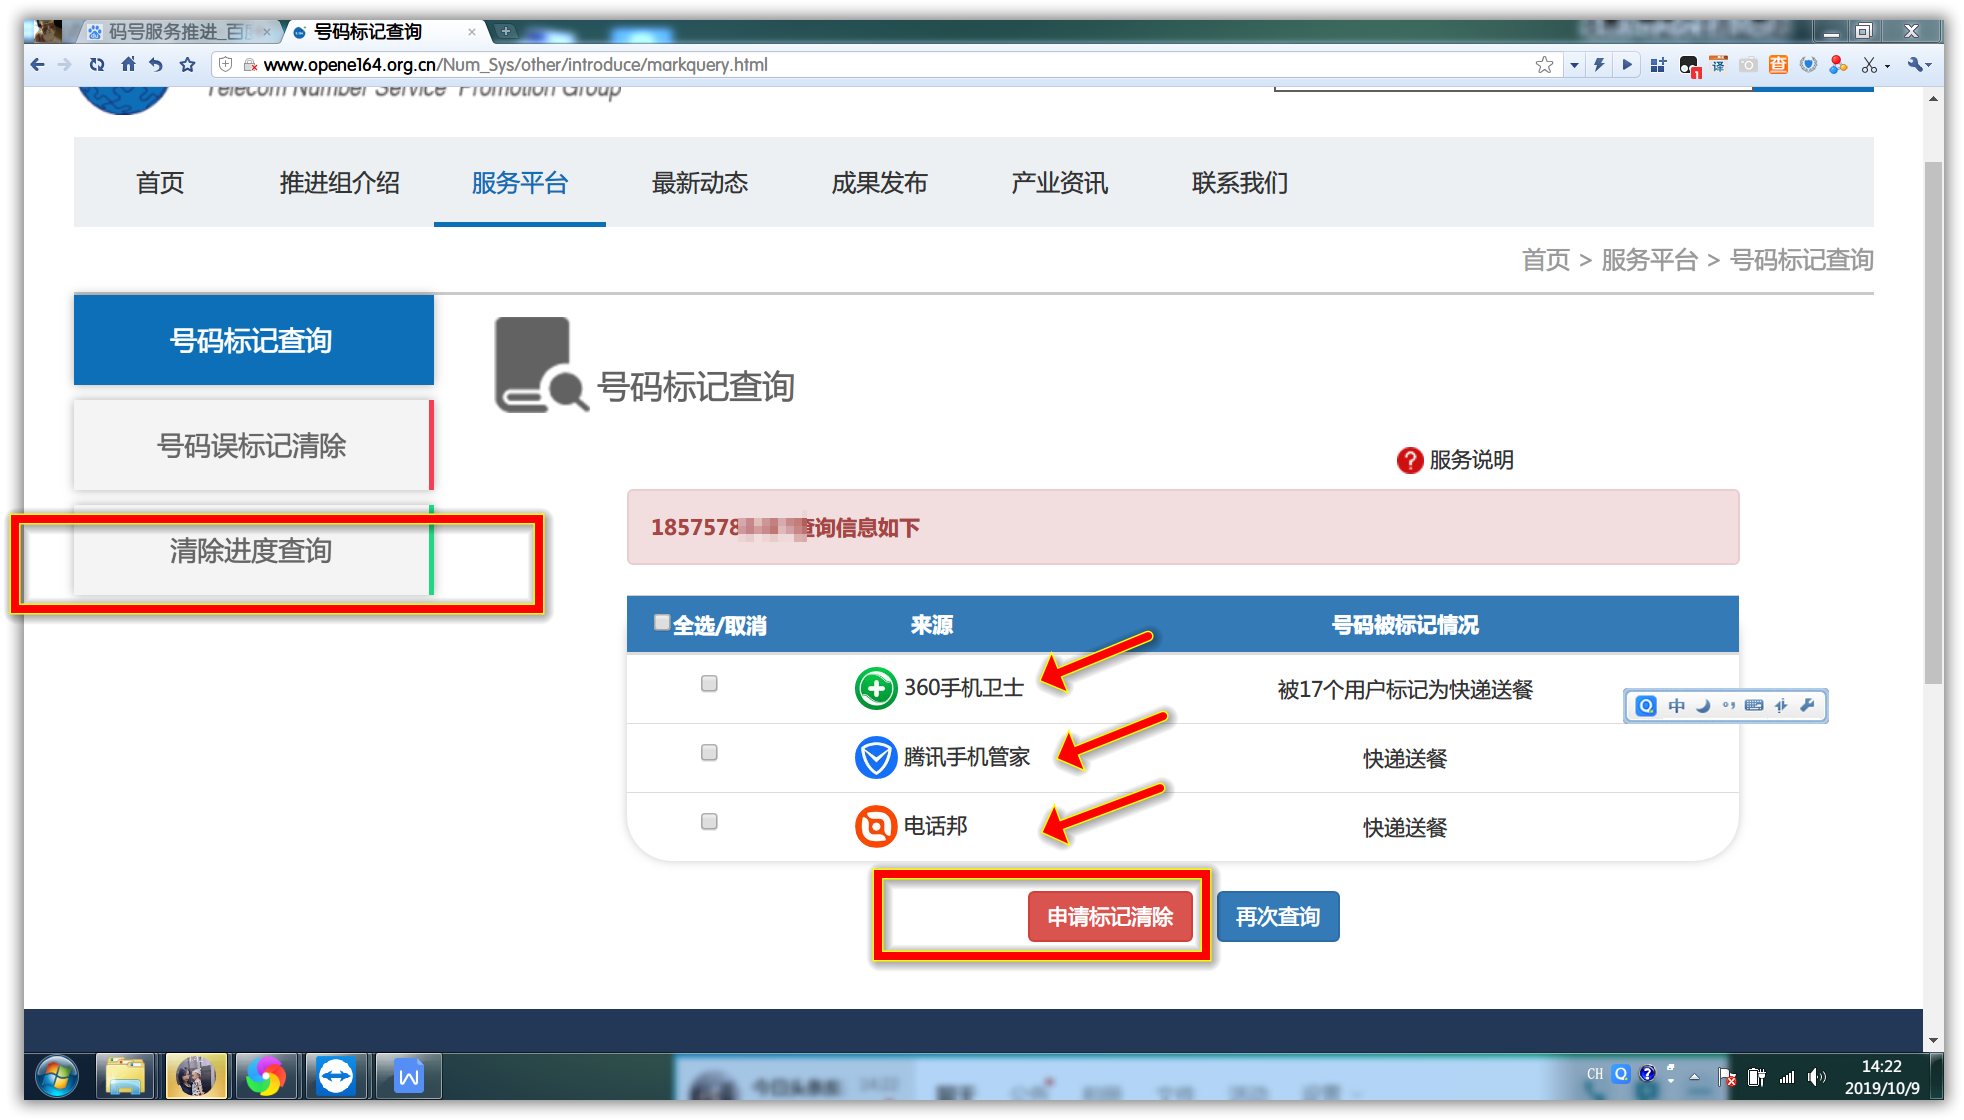Click the 电话邦 source icon
The width and height of the screenshot is (1964, 1120).
pos(874,826)
